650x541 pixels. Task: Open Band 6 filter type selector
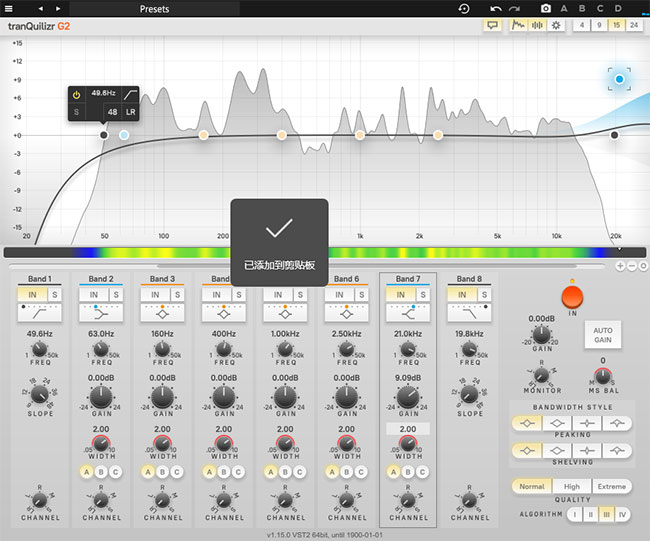[346, 313]
